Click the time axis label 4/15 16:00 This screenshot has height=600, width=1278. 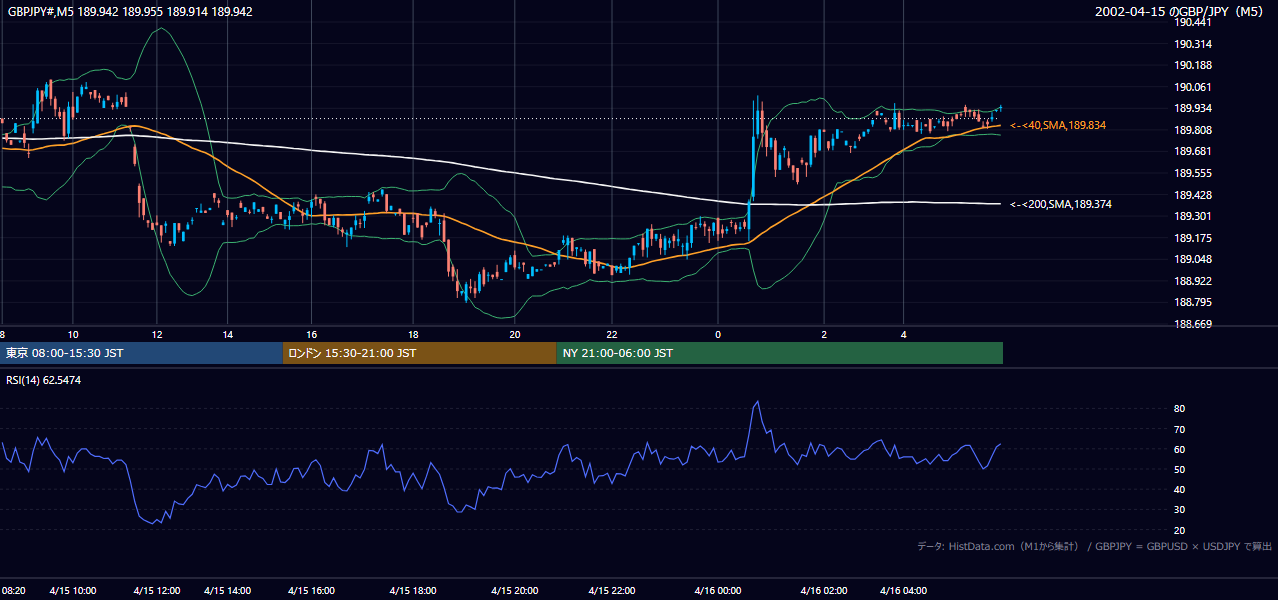[x=310, y=591]
